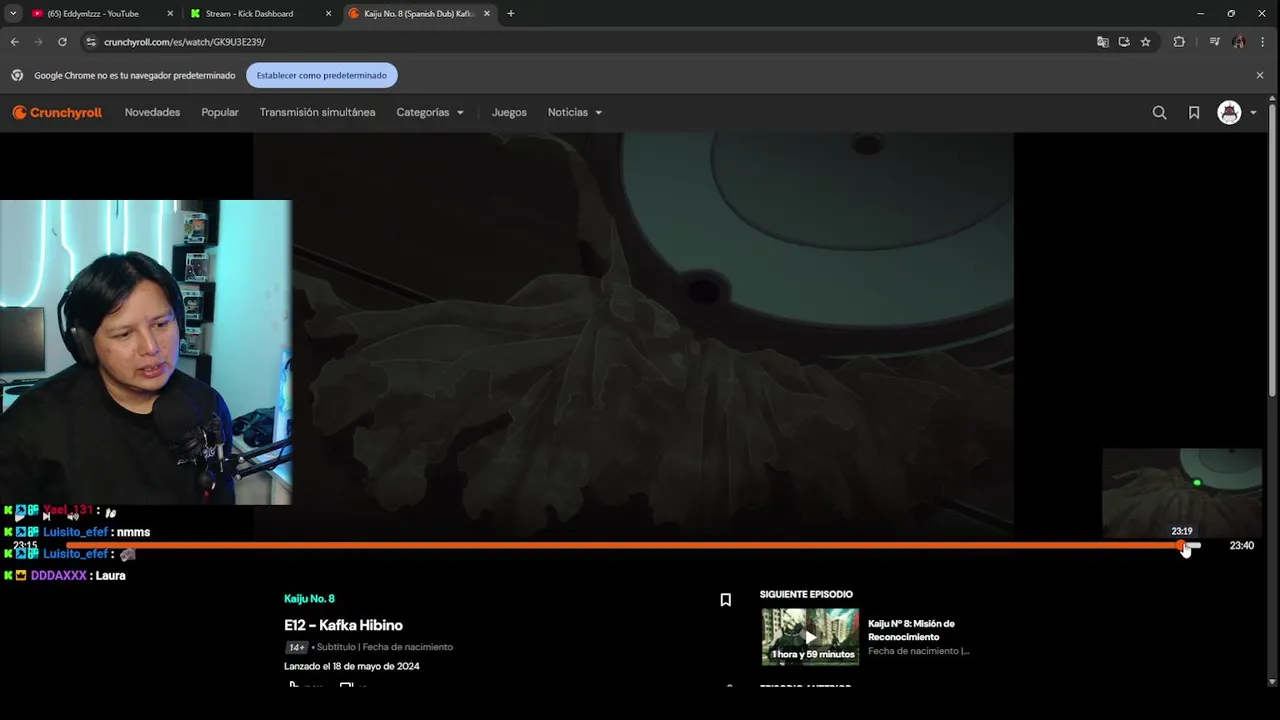1280x720 pixels.
Task: Bookmark this page with the star icon
Action: click(1146, 42)
